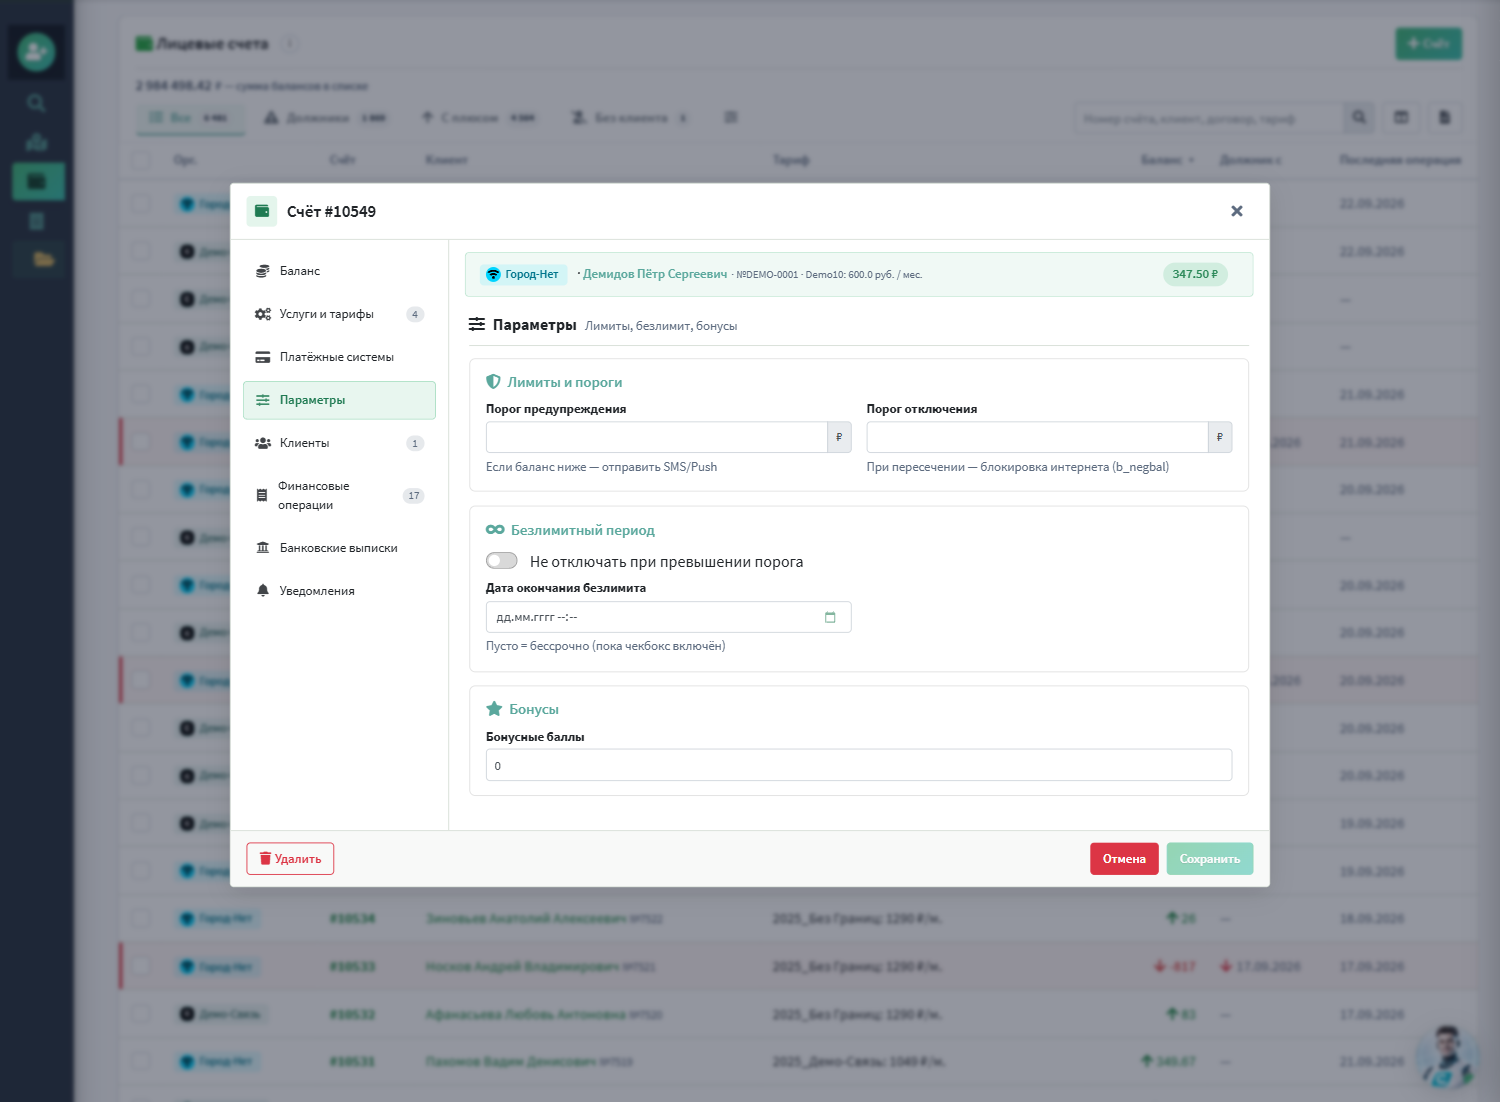Toggle Не отключать при превышении порога switch
1500x1102 pixels.
502,561
